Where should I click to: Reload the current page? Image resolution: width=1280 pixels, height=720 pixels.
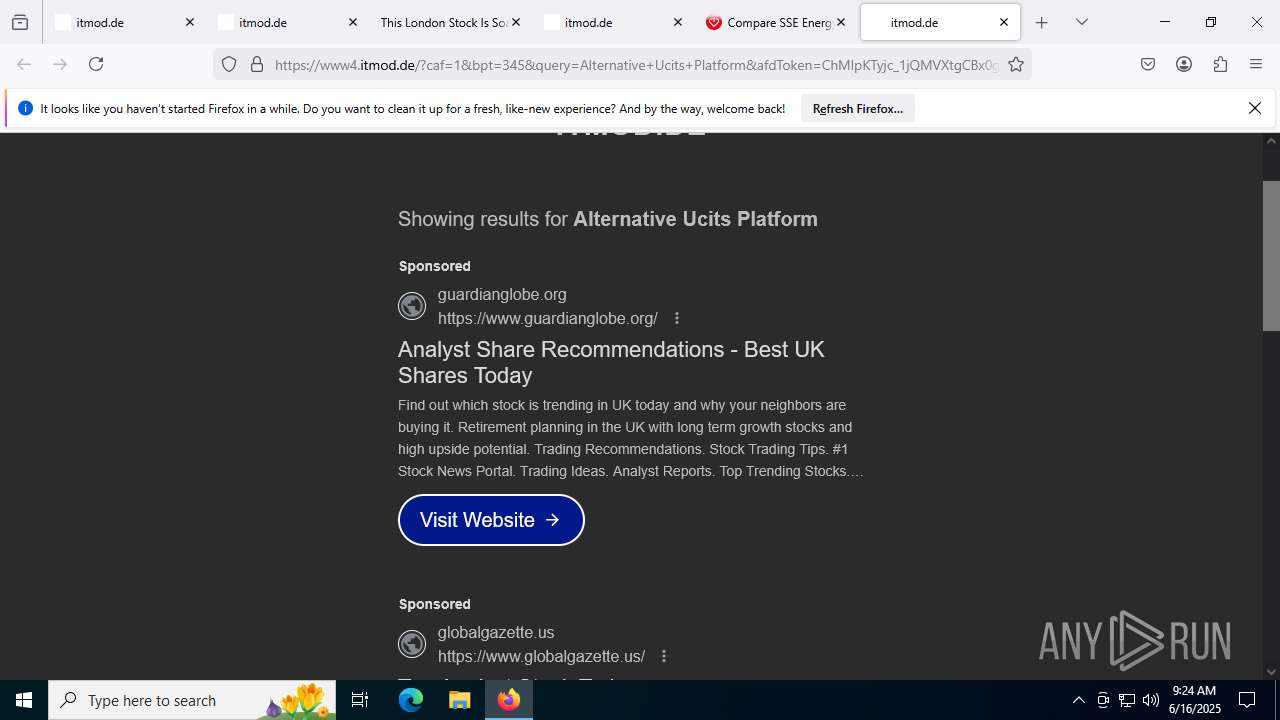[96, 64]
